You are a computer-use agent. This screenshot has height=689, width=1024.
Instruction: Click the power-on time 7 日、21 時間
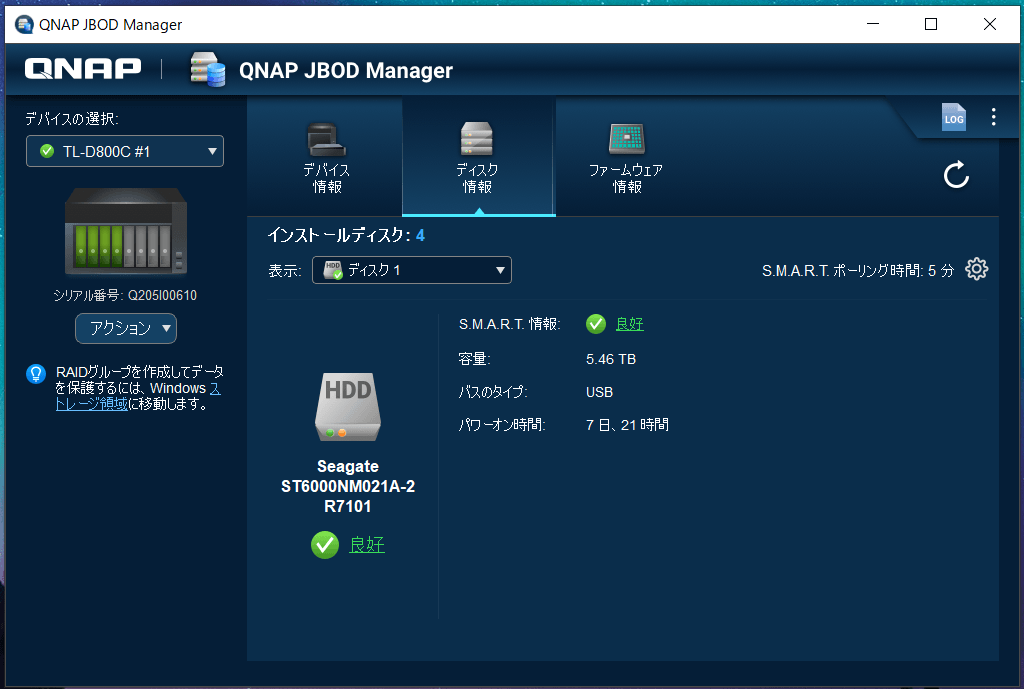point(627,425)
